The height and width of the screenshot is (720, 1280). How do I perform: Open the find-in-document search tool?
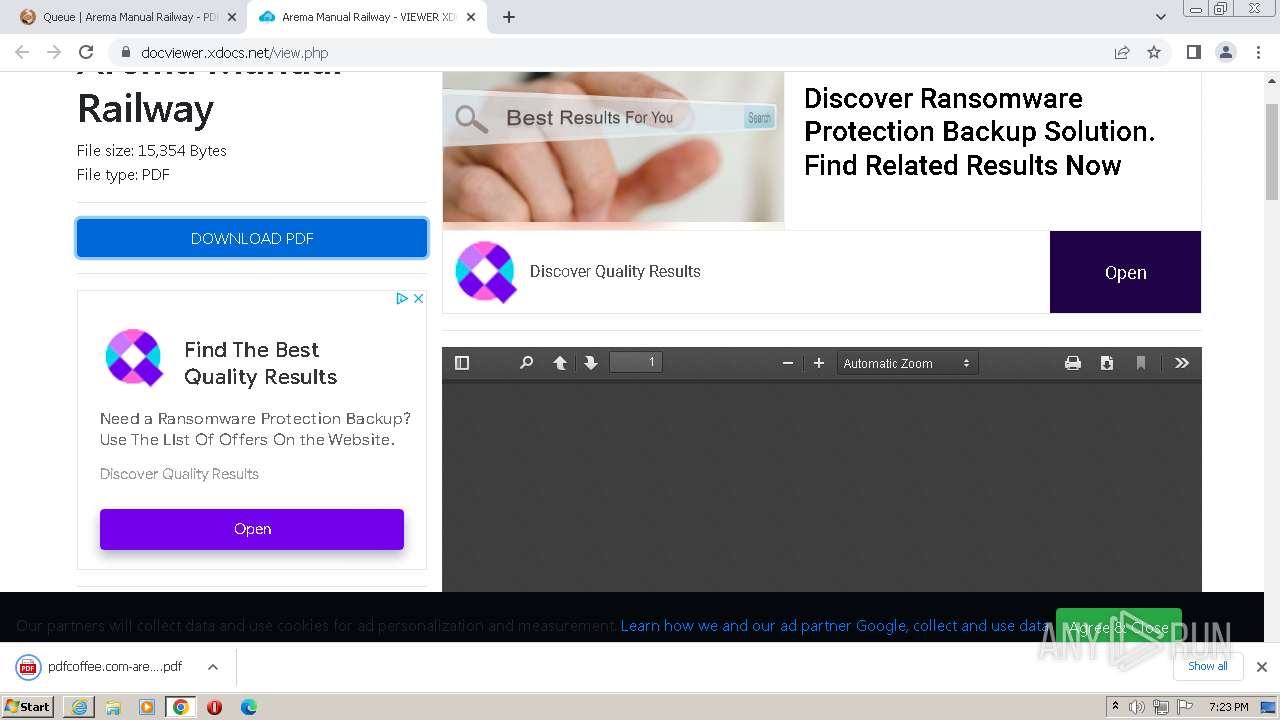[x=526, y=363]
